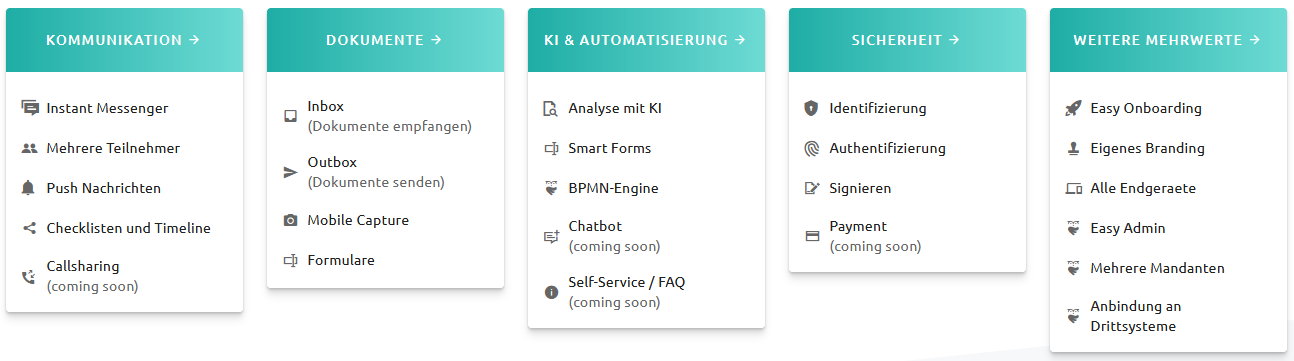This screenshot has width=1294, height=361.
Task: Click the Chatbot label
Action: coord(595,226)
